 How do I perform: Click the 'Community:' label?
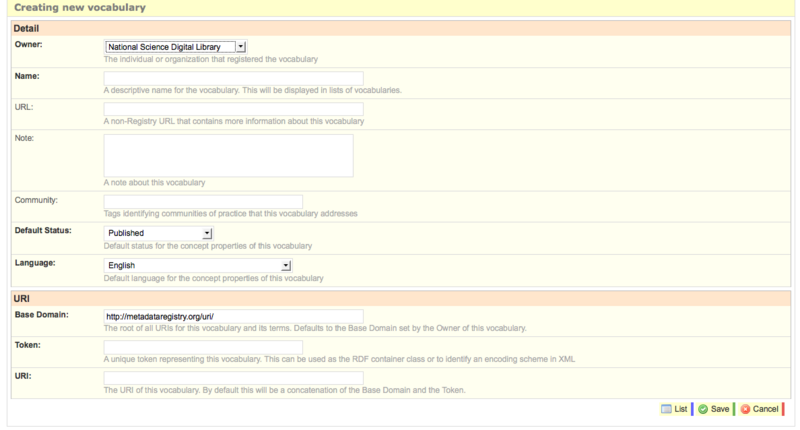click(x=36, y=200)
